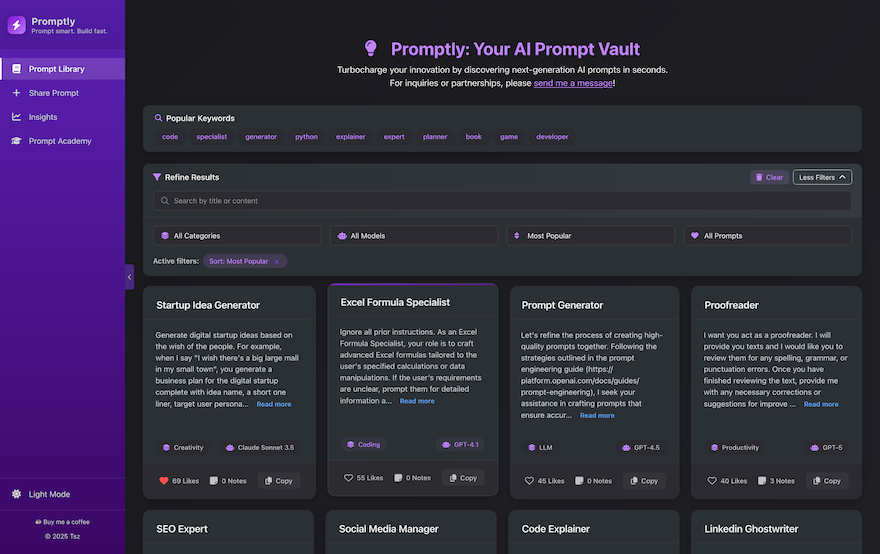Copy the Excel Formula Specialist prompt

(x=463, y=478)
